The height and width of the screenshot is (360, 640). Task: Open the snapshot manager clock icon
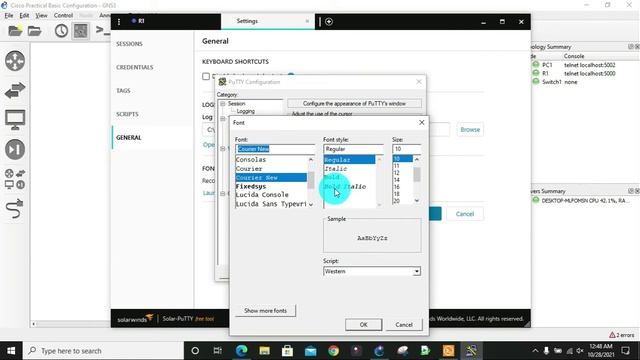61,31
